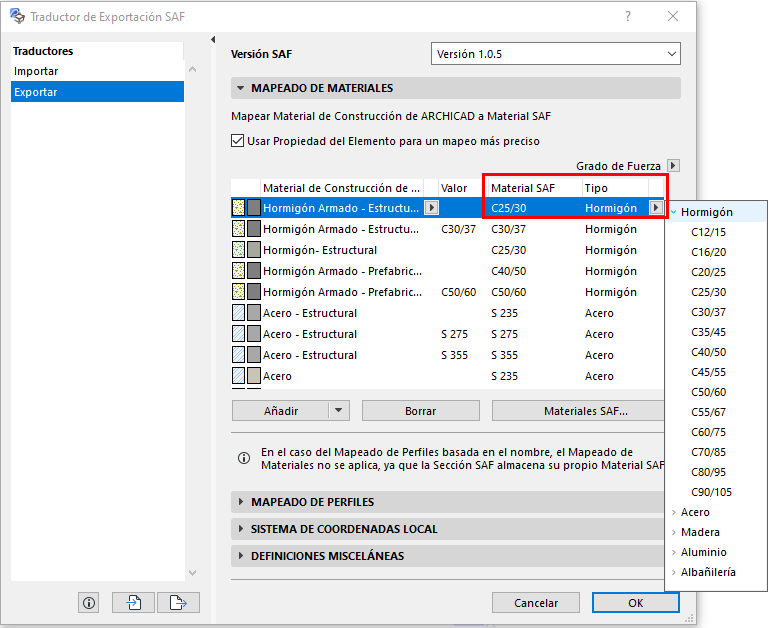
Task: Open the Añadir button dropdown arrow
Action: [339, 410]
